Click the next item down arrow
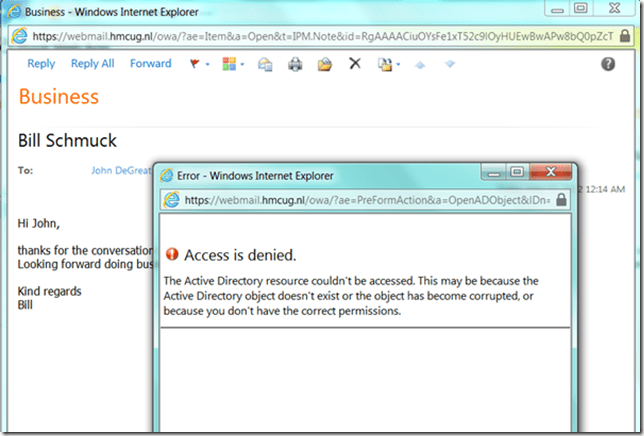 450,64
